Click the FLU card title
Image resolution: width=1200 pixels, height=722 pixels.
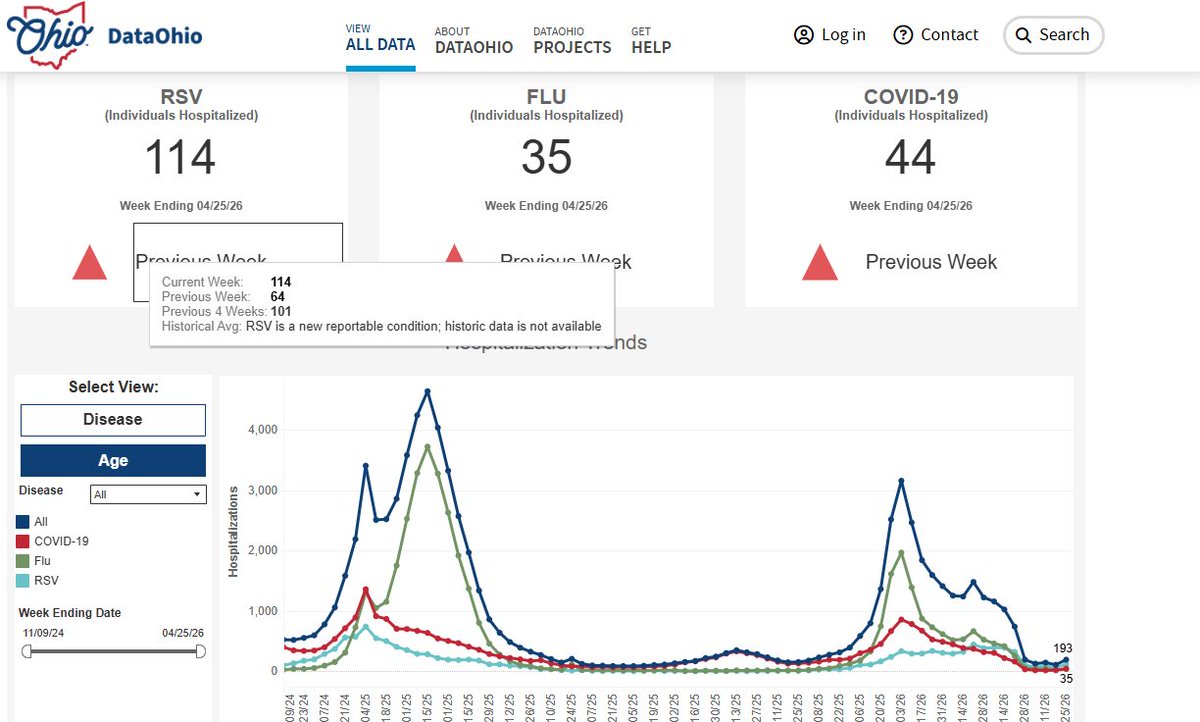[x=546, y=97]
